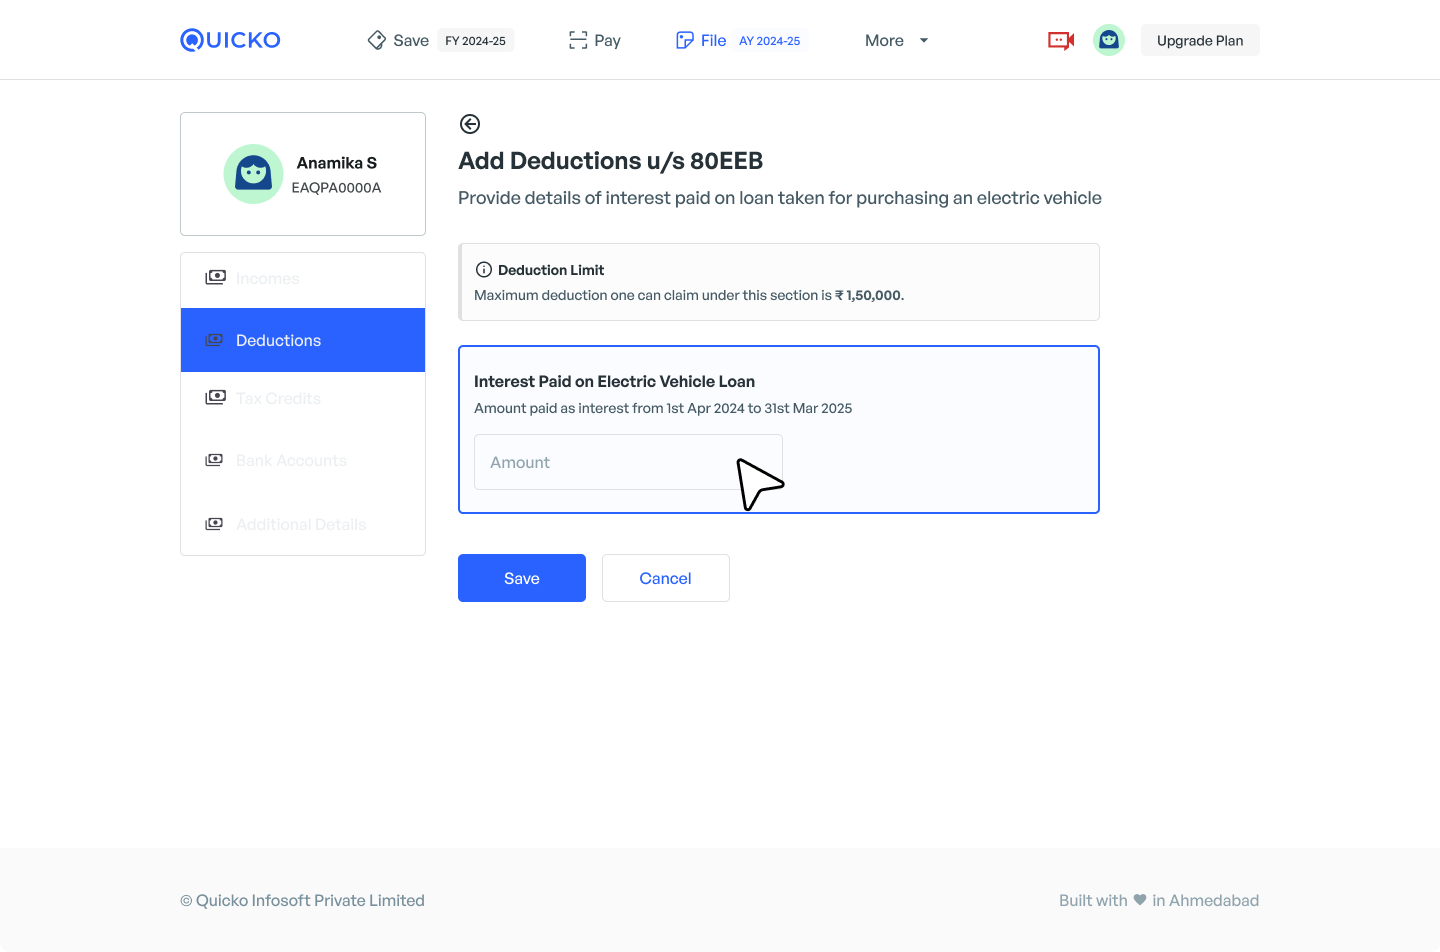The width and height of the screenshot is (1440, 952).
Task: Click Anamika S profile avatar in sidebar
Action: (x=253, y=174)
